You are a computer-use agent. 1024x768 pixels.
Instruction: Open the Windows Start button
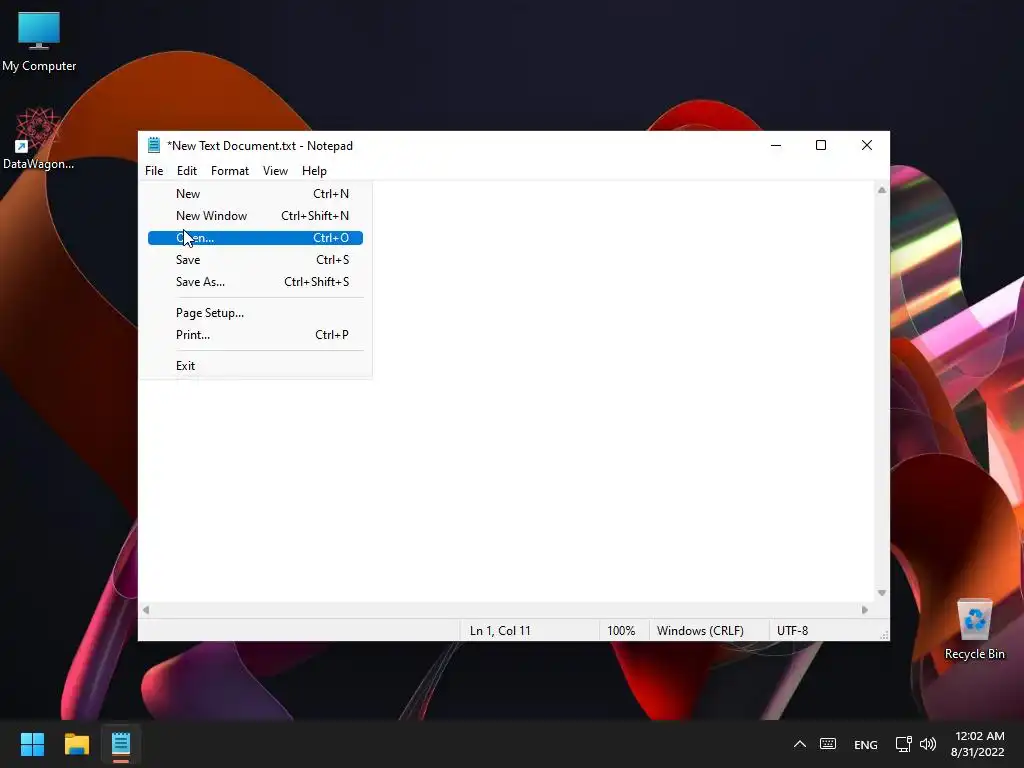coord(32,744)
